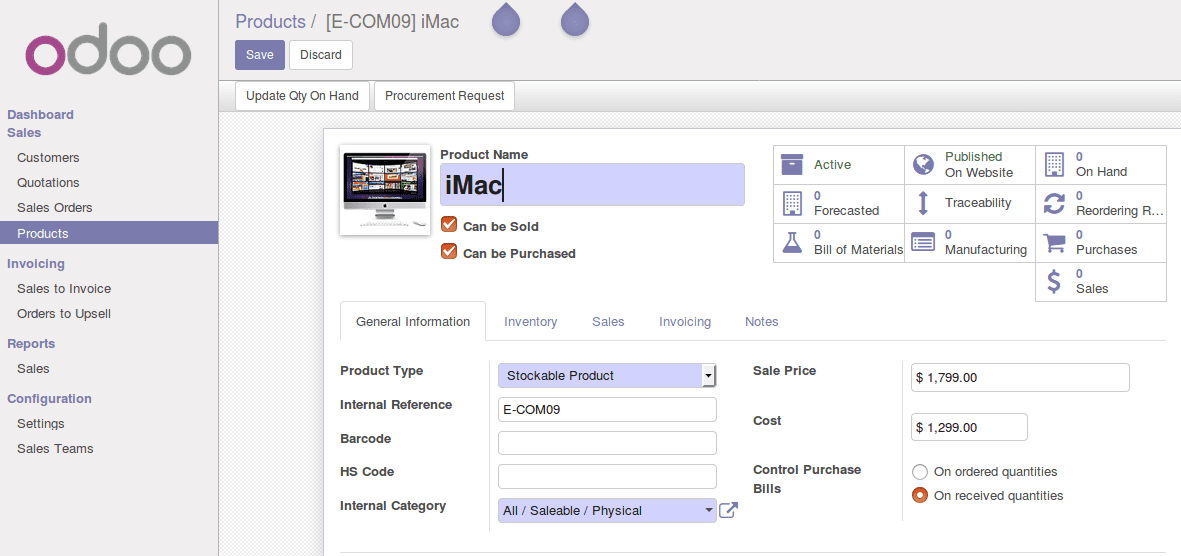Image resolution: width=1181 pixels, height=556 pixels.
Task: Click the Purchases shopping cart icon
Action: [x=1054, y=243]
